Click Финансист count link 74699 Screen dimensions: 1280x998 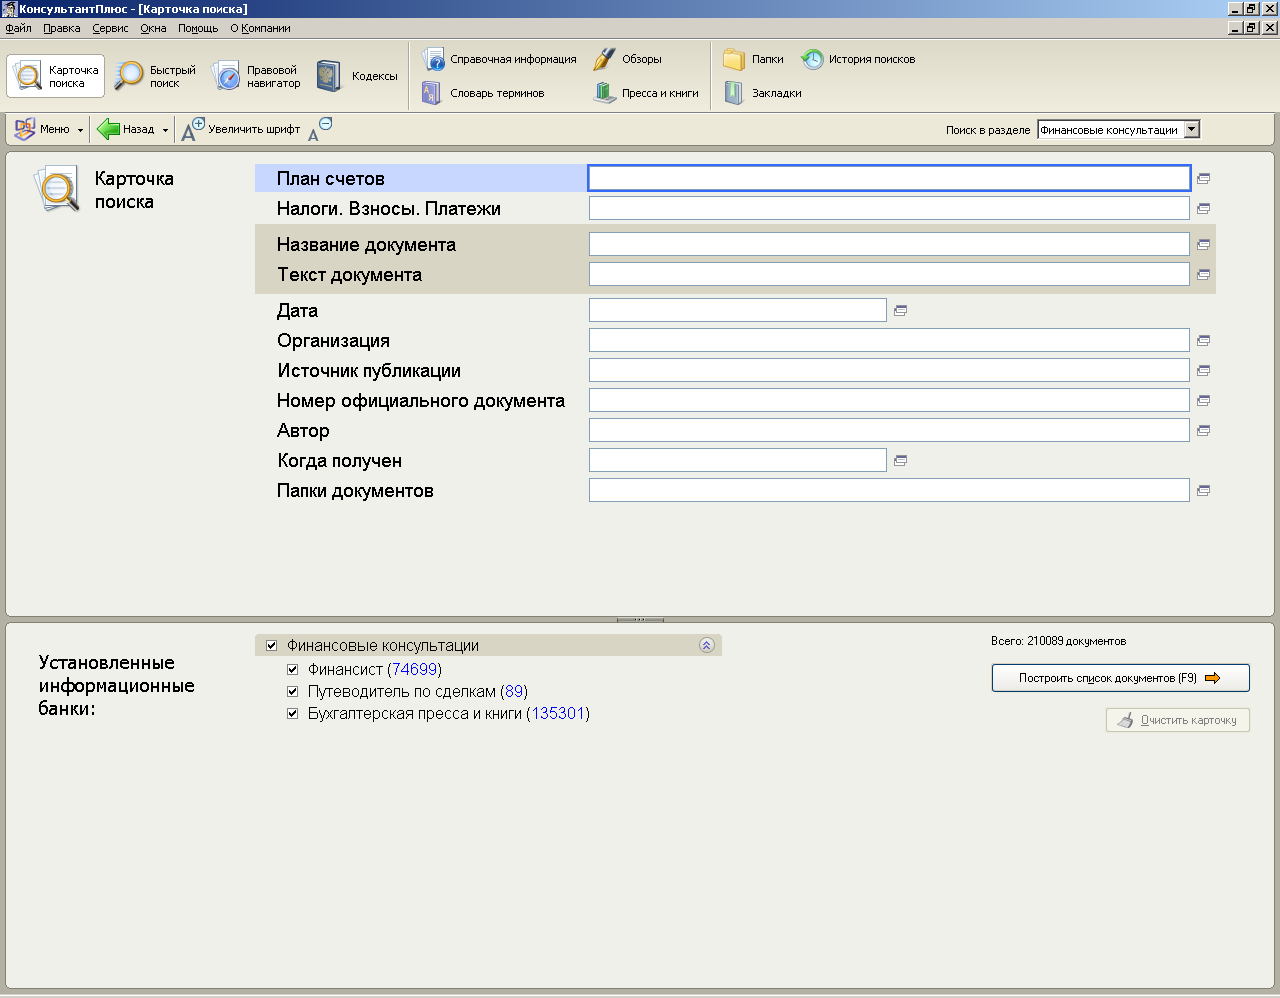[415, 670]
